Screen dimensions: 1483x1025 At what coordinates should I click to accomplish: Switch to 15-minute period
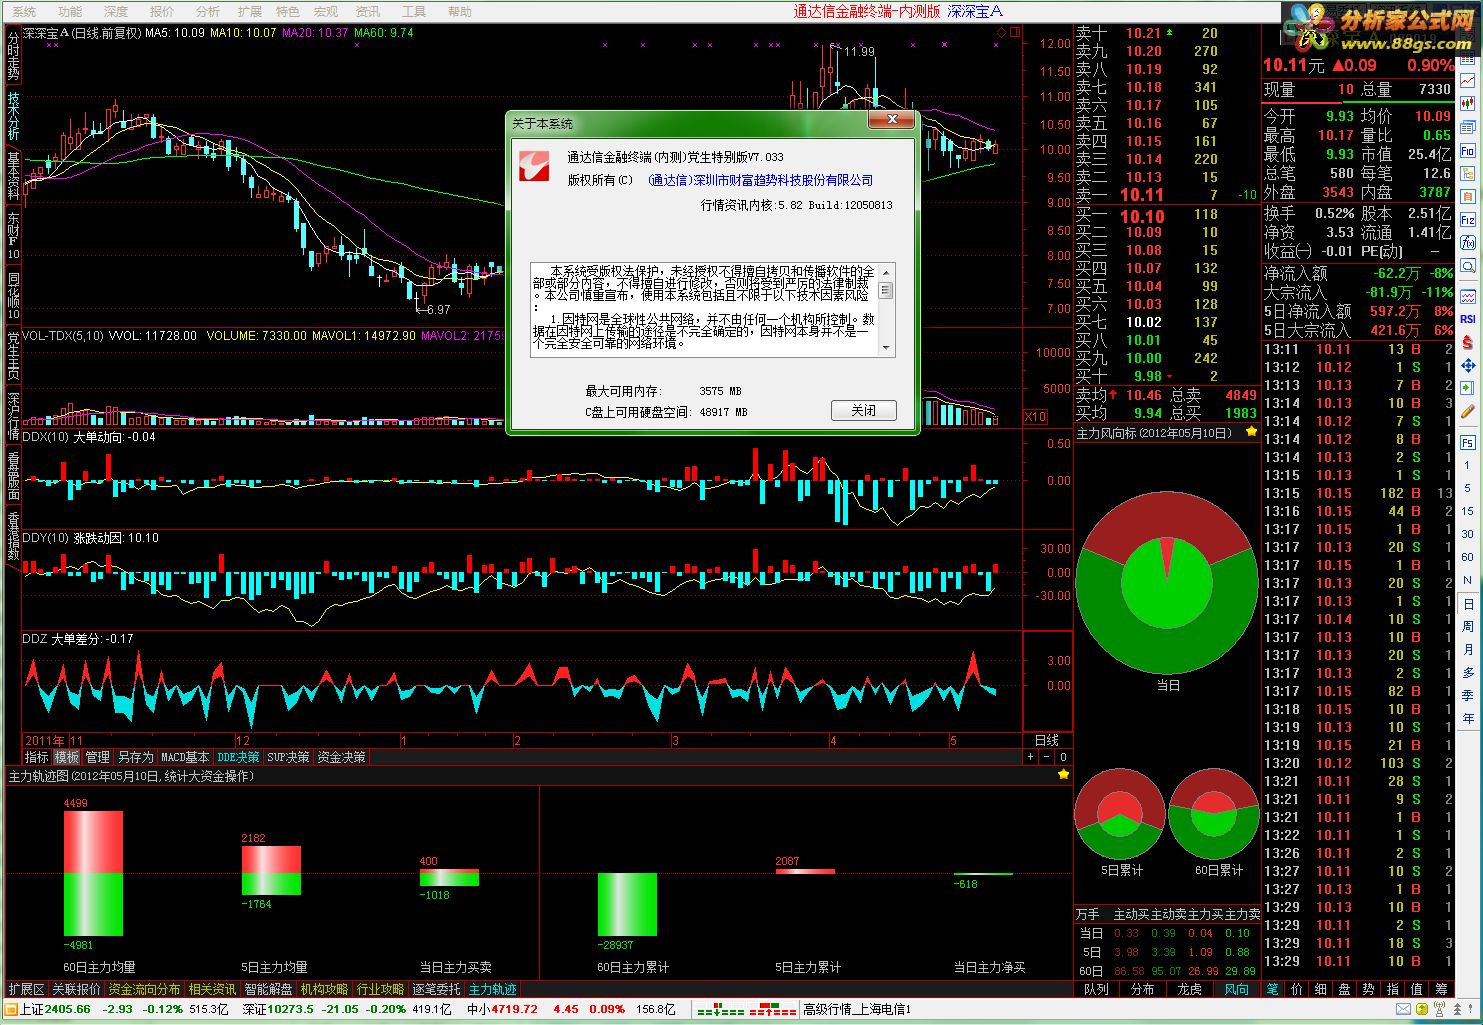[x=1467, y=511]
